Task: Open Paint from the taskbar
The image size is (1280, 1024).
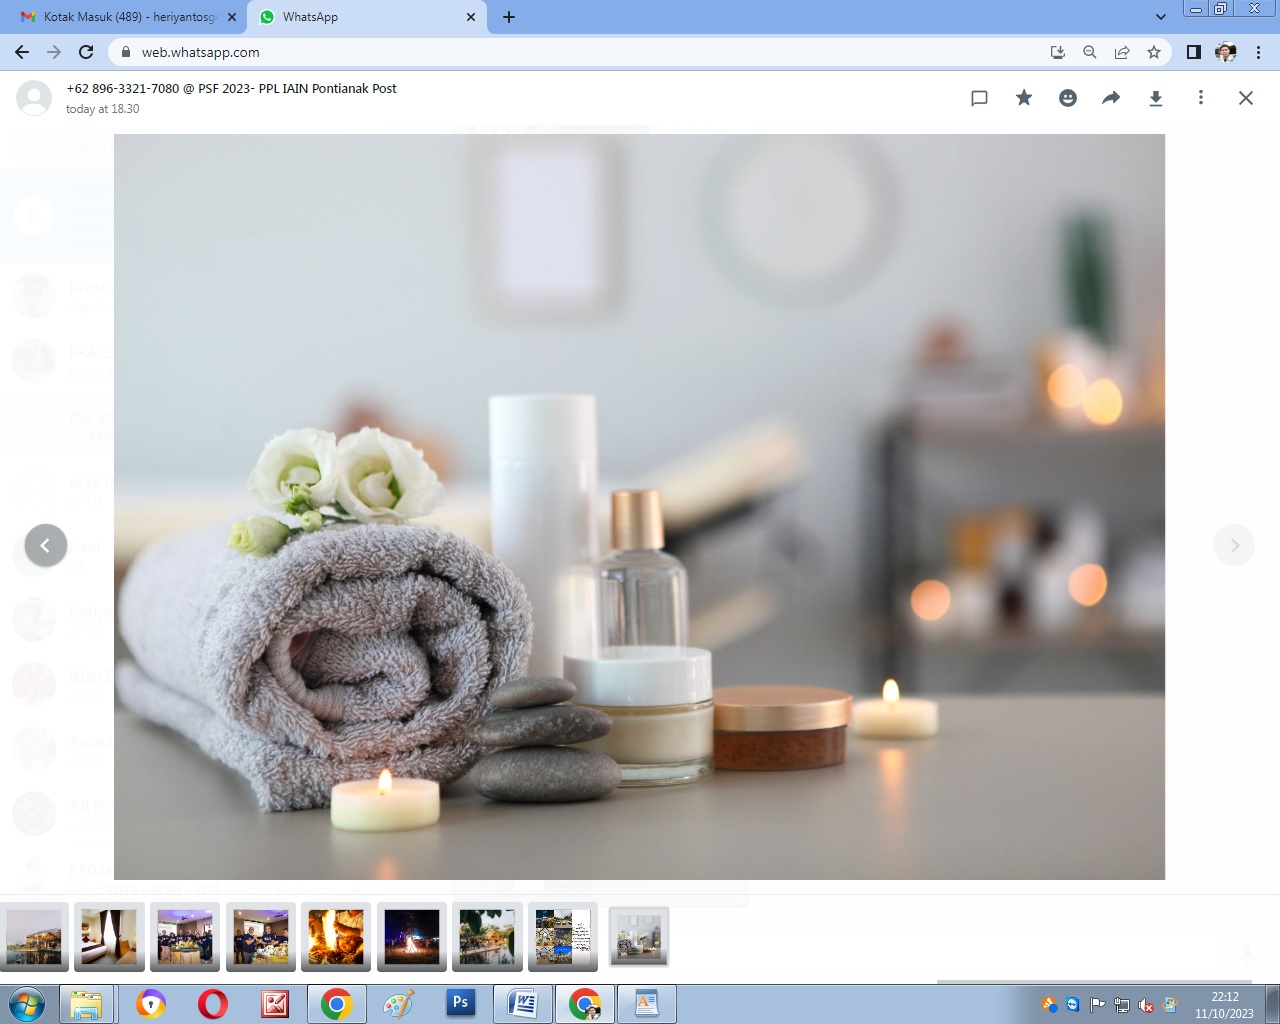Action: pyautogui.click(x=399, y=1004)
